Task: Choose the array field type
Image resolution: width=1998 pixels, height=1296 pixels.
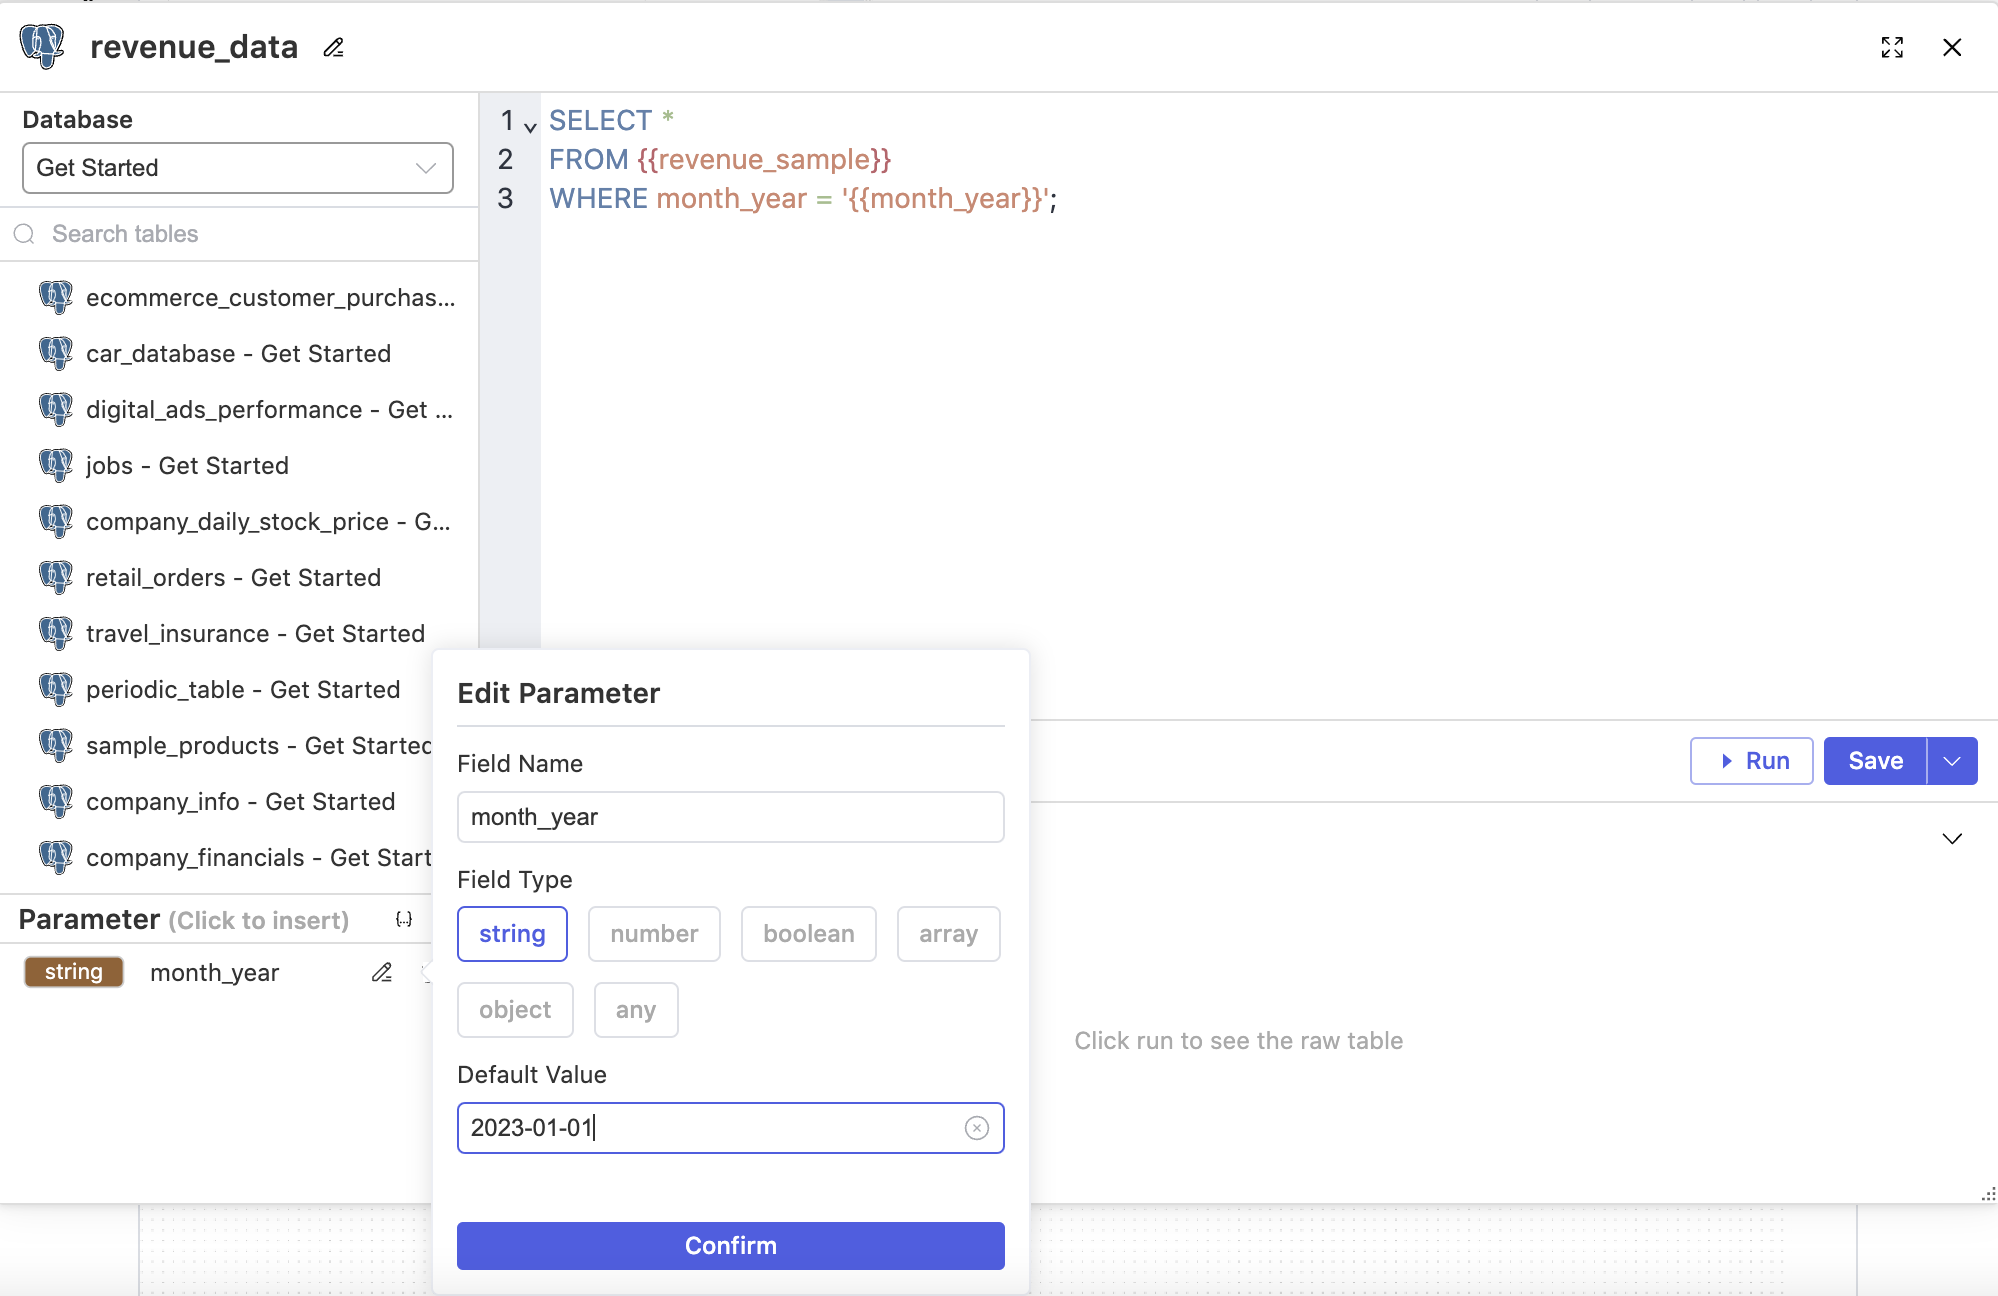Action: (x=948, y=934)
